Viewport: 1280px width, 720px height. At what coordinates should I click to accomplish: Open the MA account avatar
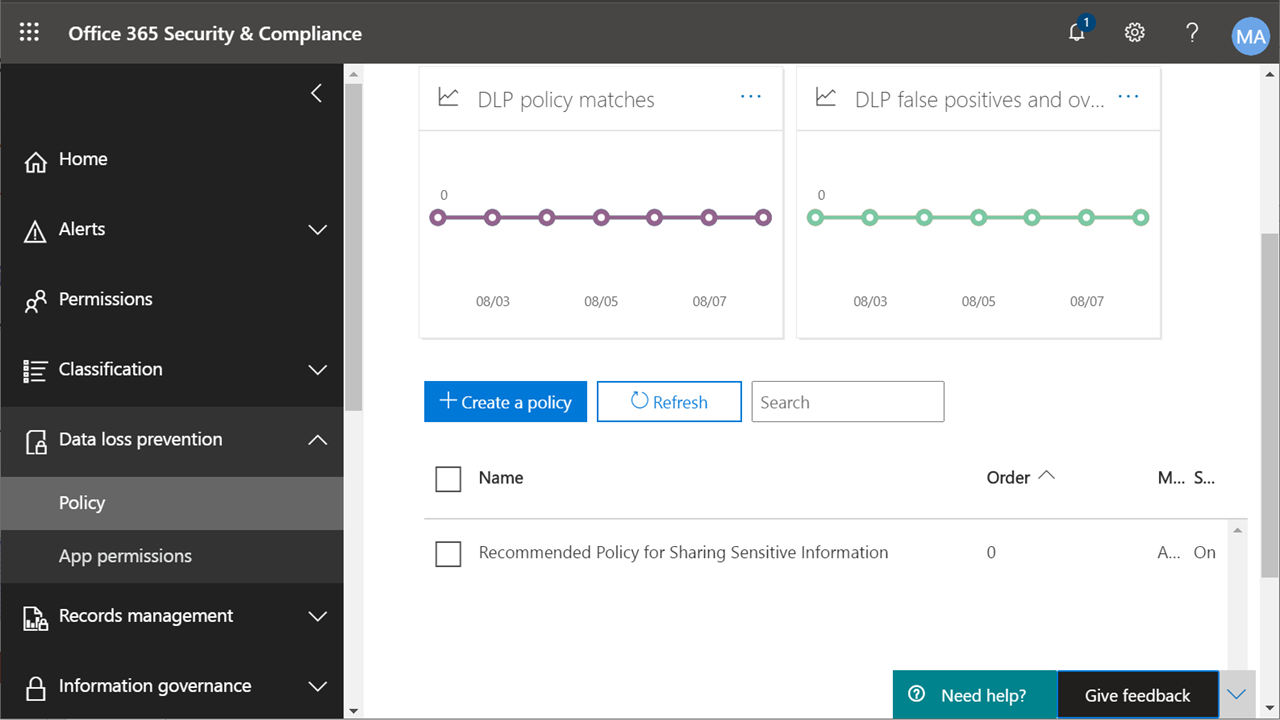pos(1250,37)
